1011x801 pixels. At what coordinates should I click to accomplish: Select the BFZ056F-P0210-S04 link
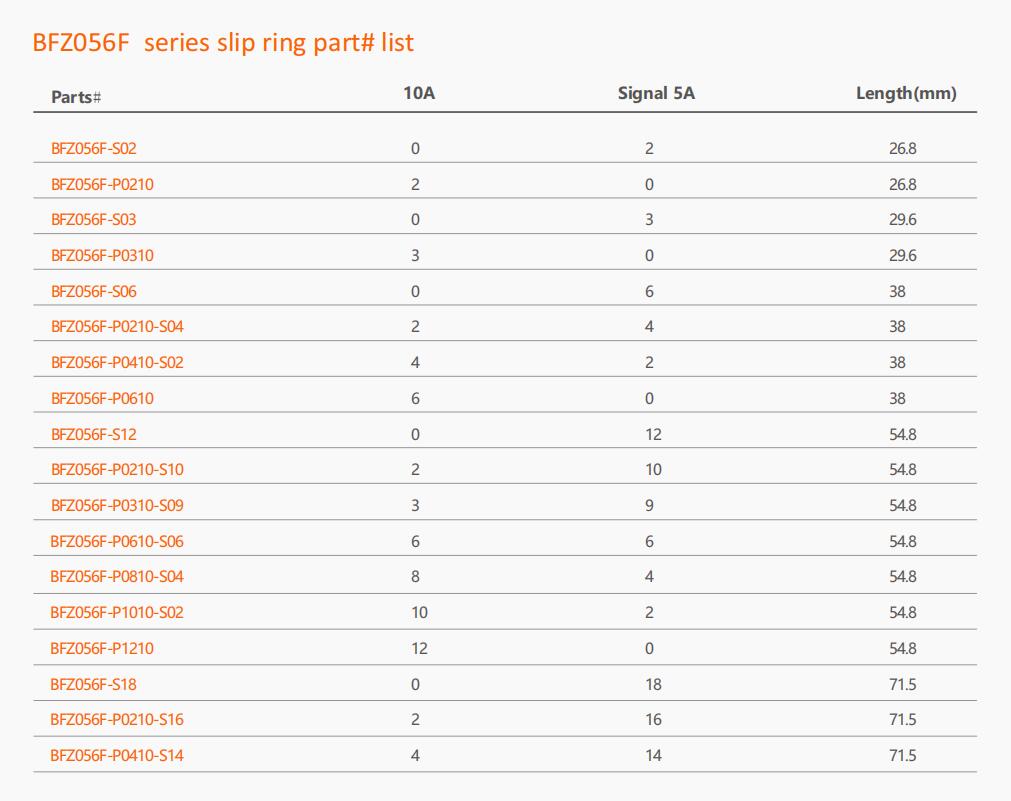[117, 326]
